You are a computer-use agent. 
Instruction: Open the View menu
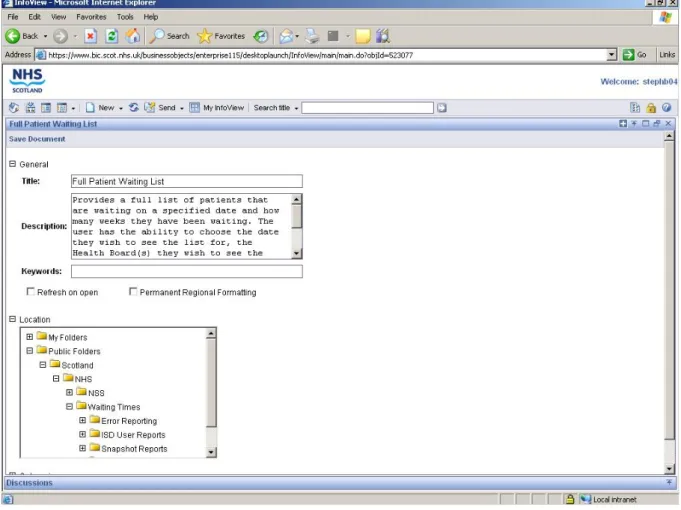[x=59, y=17]
